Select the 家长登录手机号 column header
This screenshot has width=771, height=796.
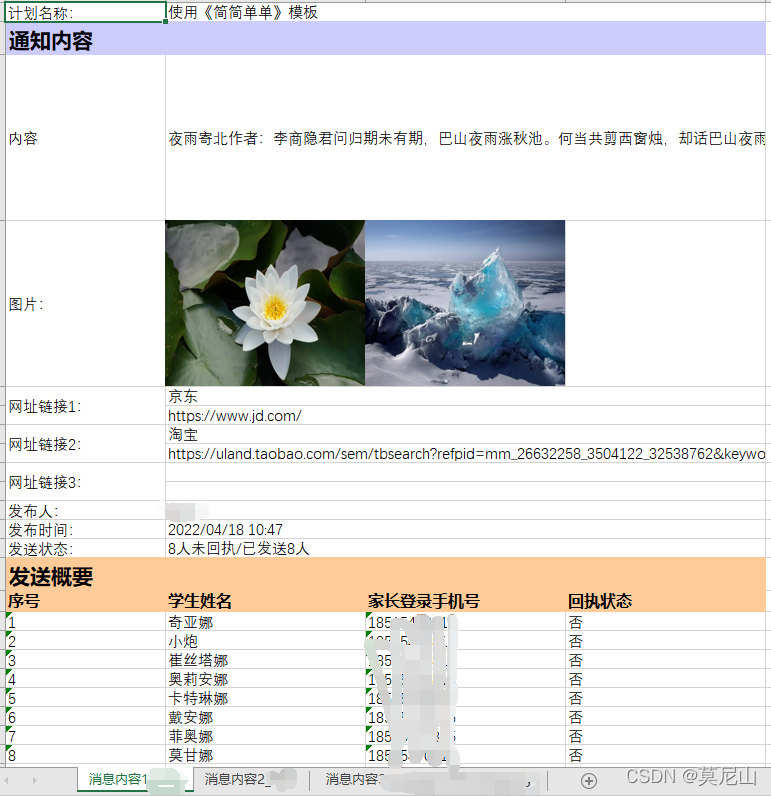[x=465, y=601]
